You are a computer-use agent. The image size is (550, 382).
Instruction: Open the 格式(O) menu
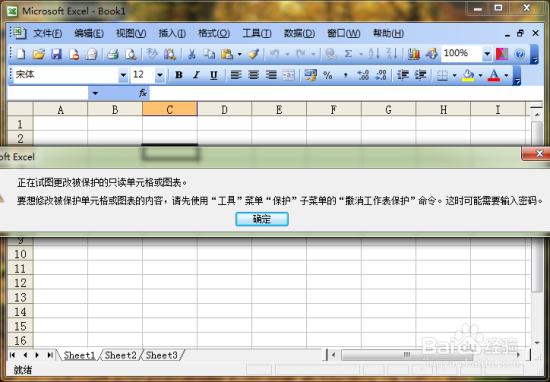[x=214, y=33]
